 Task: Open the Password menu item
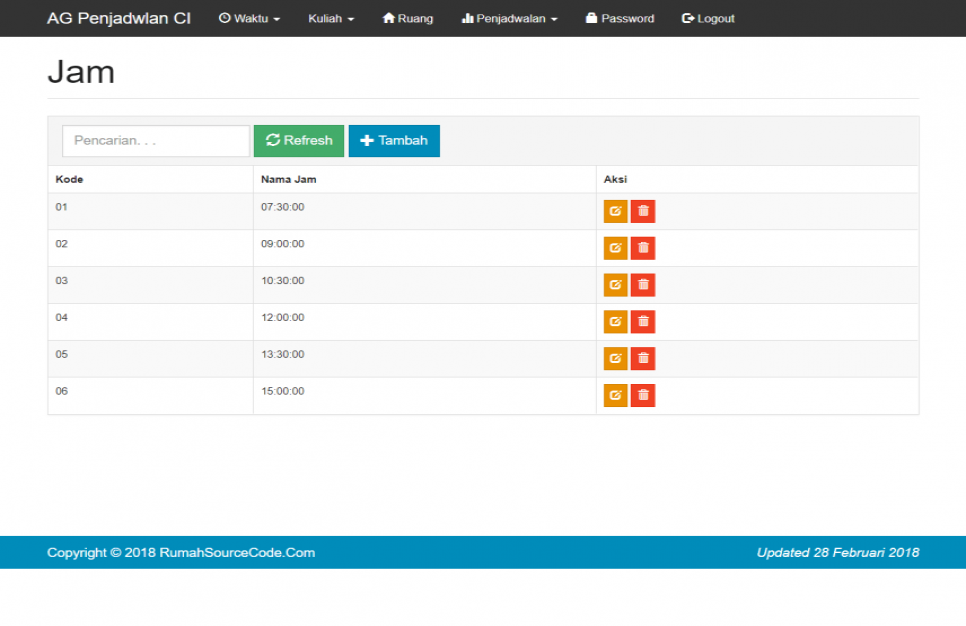[620, 19]
